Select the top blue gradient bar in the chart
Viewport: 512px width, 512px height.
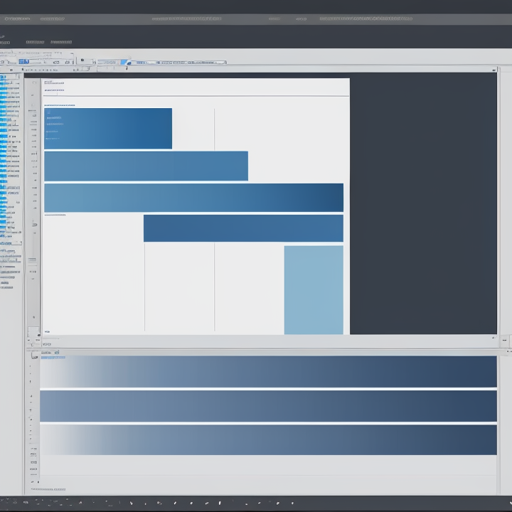[108, 128]
